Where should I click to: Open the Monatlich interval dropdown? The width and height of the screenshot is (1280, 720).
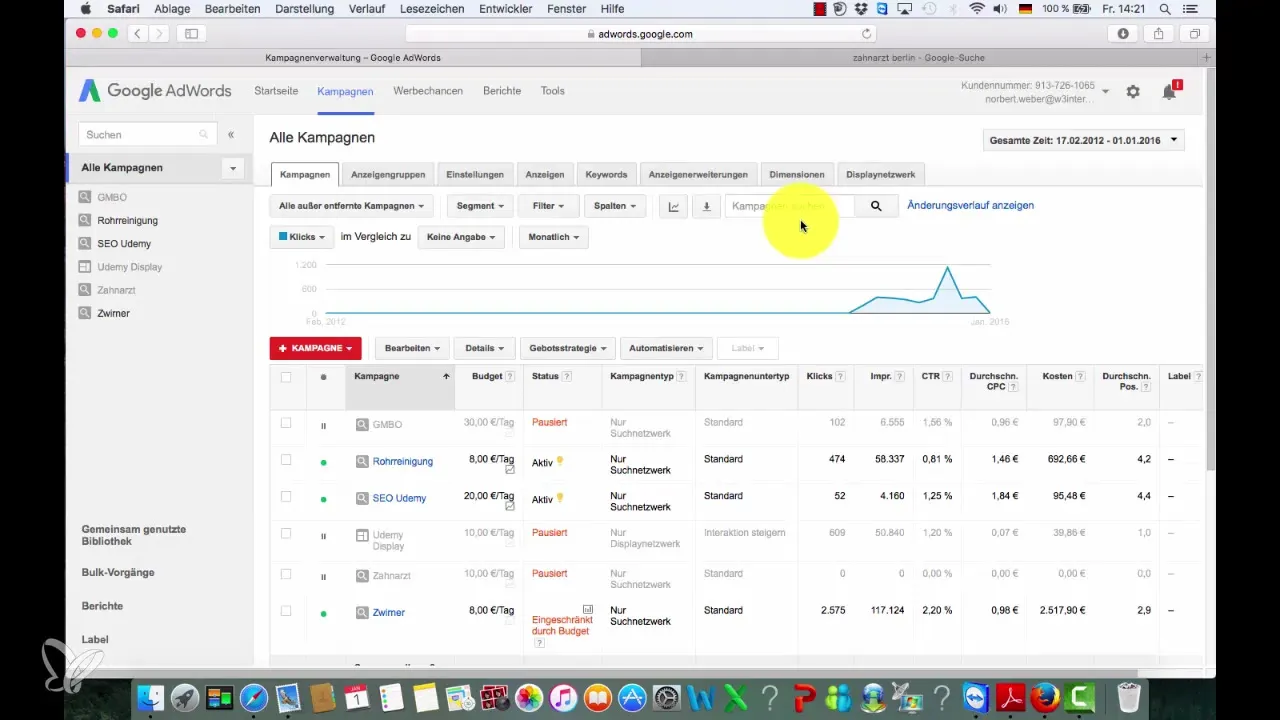click(x=553, y=237)
